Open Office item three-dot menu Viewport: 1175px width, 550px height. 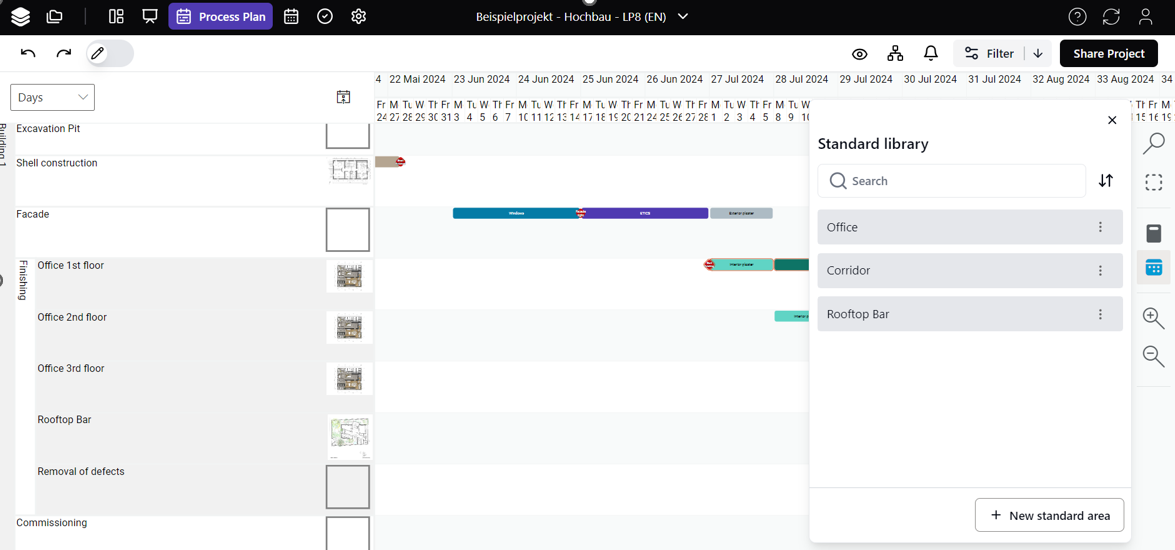[x=1100, y=227]
